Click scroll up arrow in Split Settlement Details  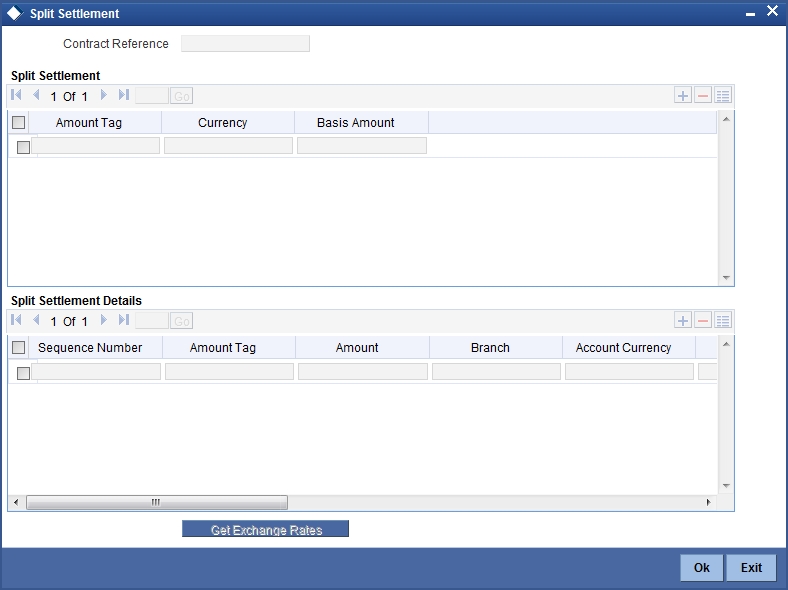pos(726,344)
